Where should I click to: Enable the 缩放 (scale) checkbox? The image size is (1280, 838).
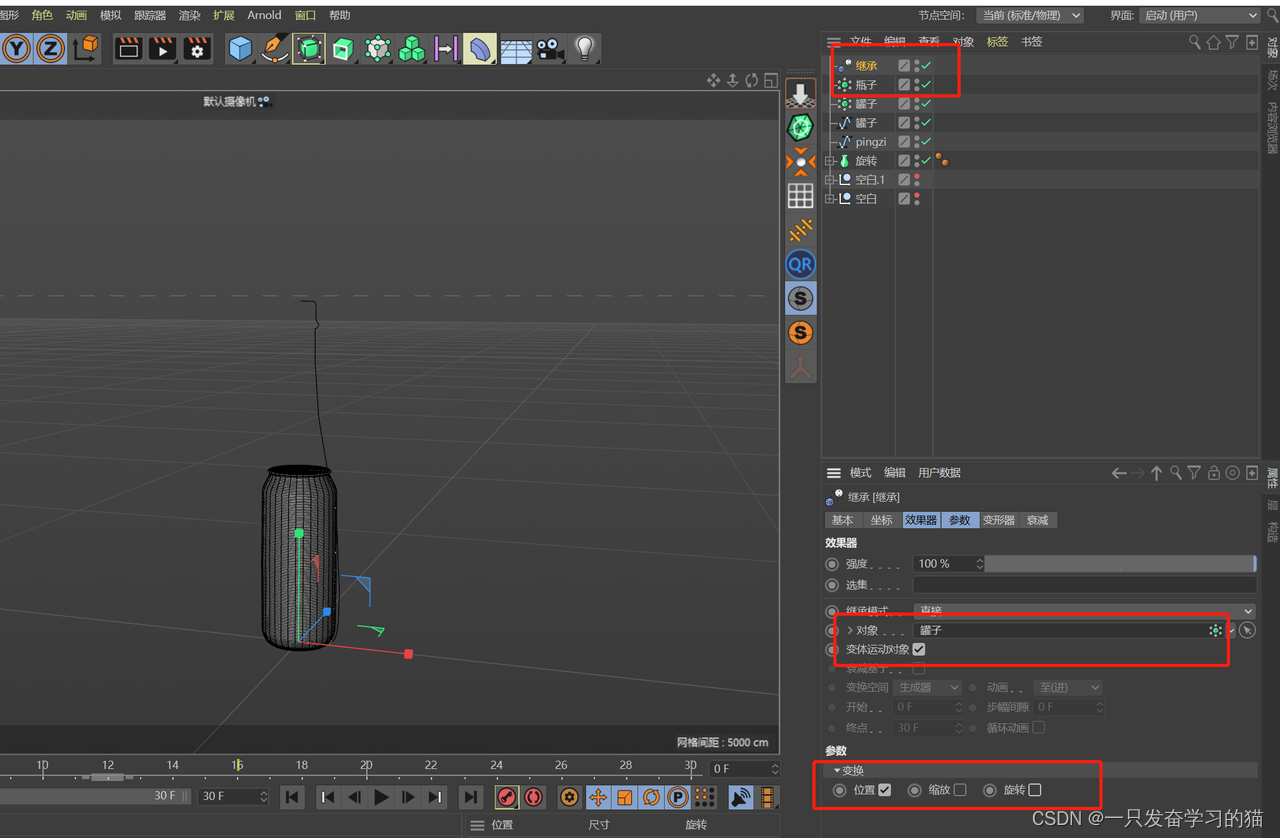coord(960,790)
